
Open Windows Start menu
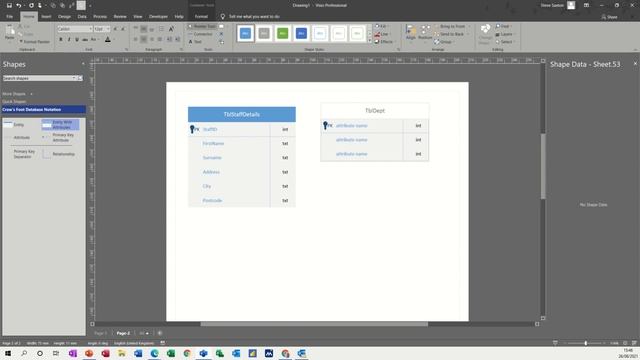click(x=8, y=353)
